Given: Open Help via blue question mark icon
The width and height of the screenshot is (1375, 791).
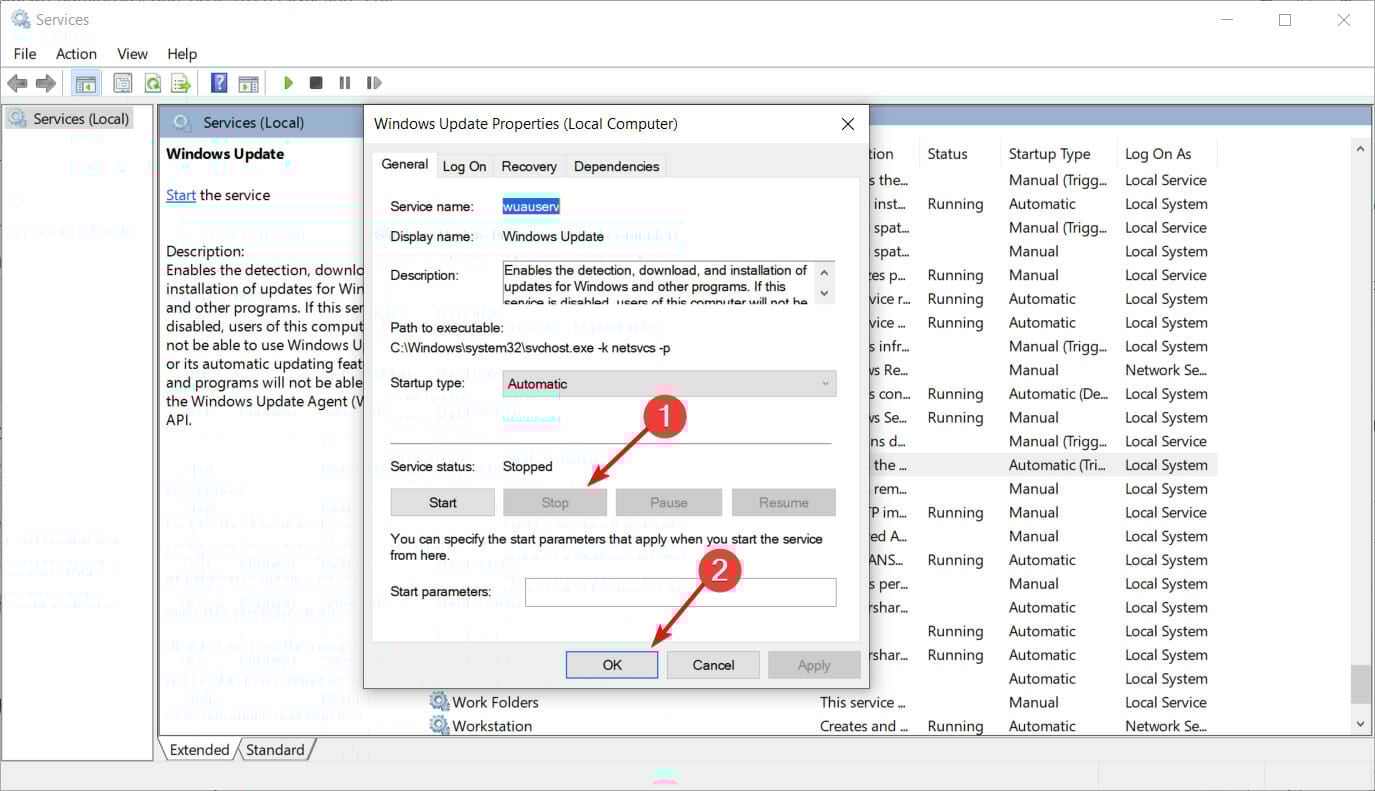Looking at the screenshot, I should (x=219, y=83).
